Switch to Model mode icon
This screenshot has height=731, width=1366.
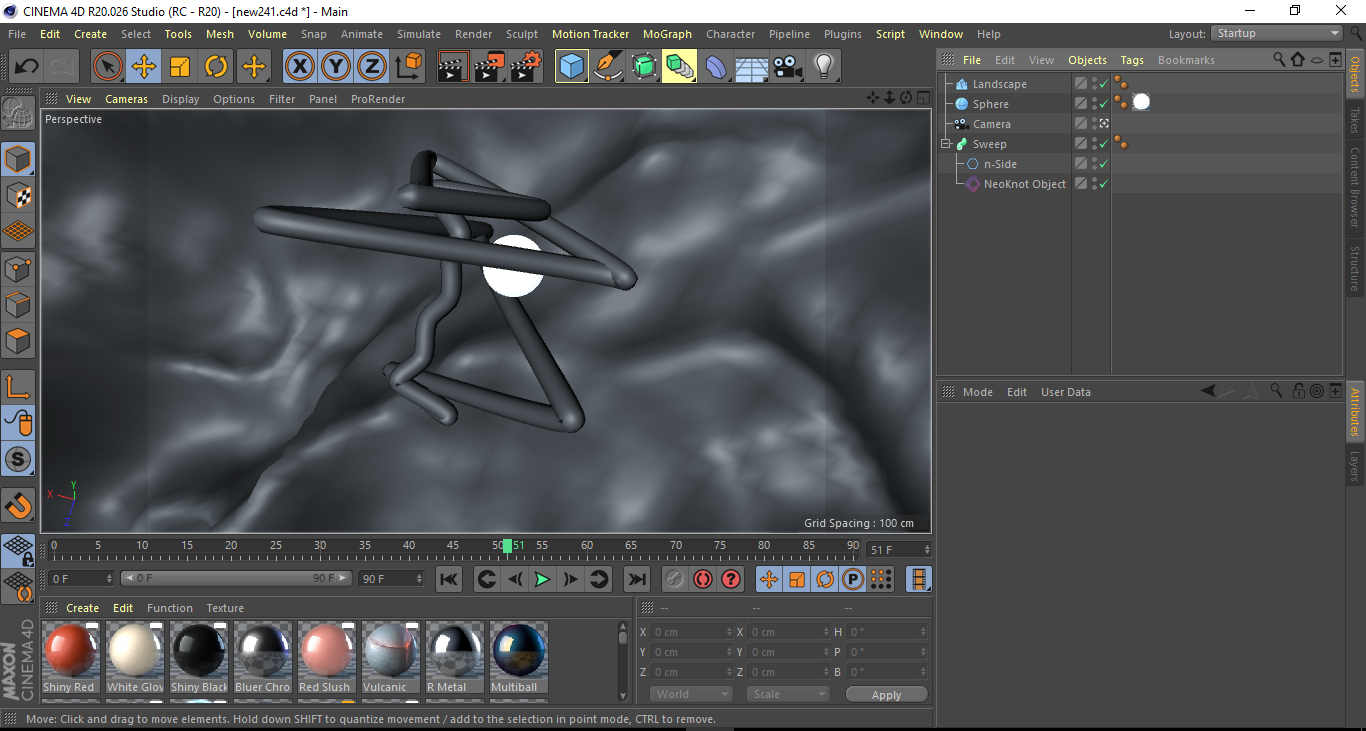coord(18,159)
